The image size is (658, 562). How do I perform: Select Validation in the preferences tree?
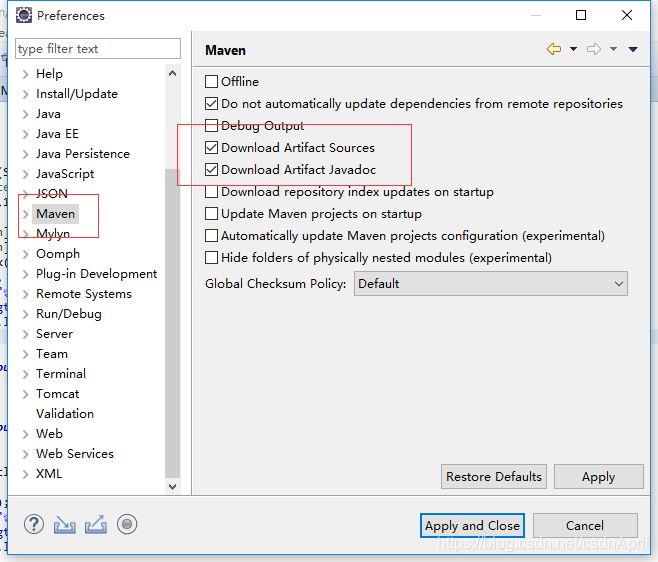pos(65,414)
